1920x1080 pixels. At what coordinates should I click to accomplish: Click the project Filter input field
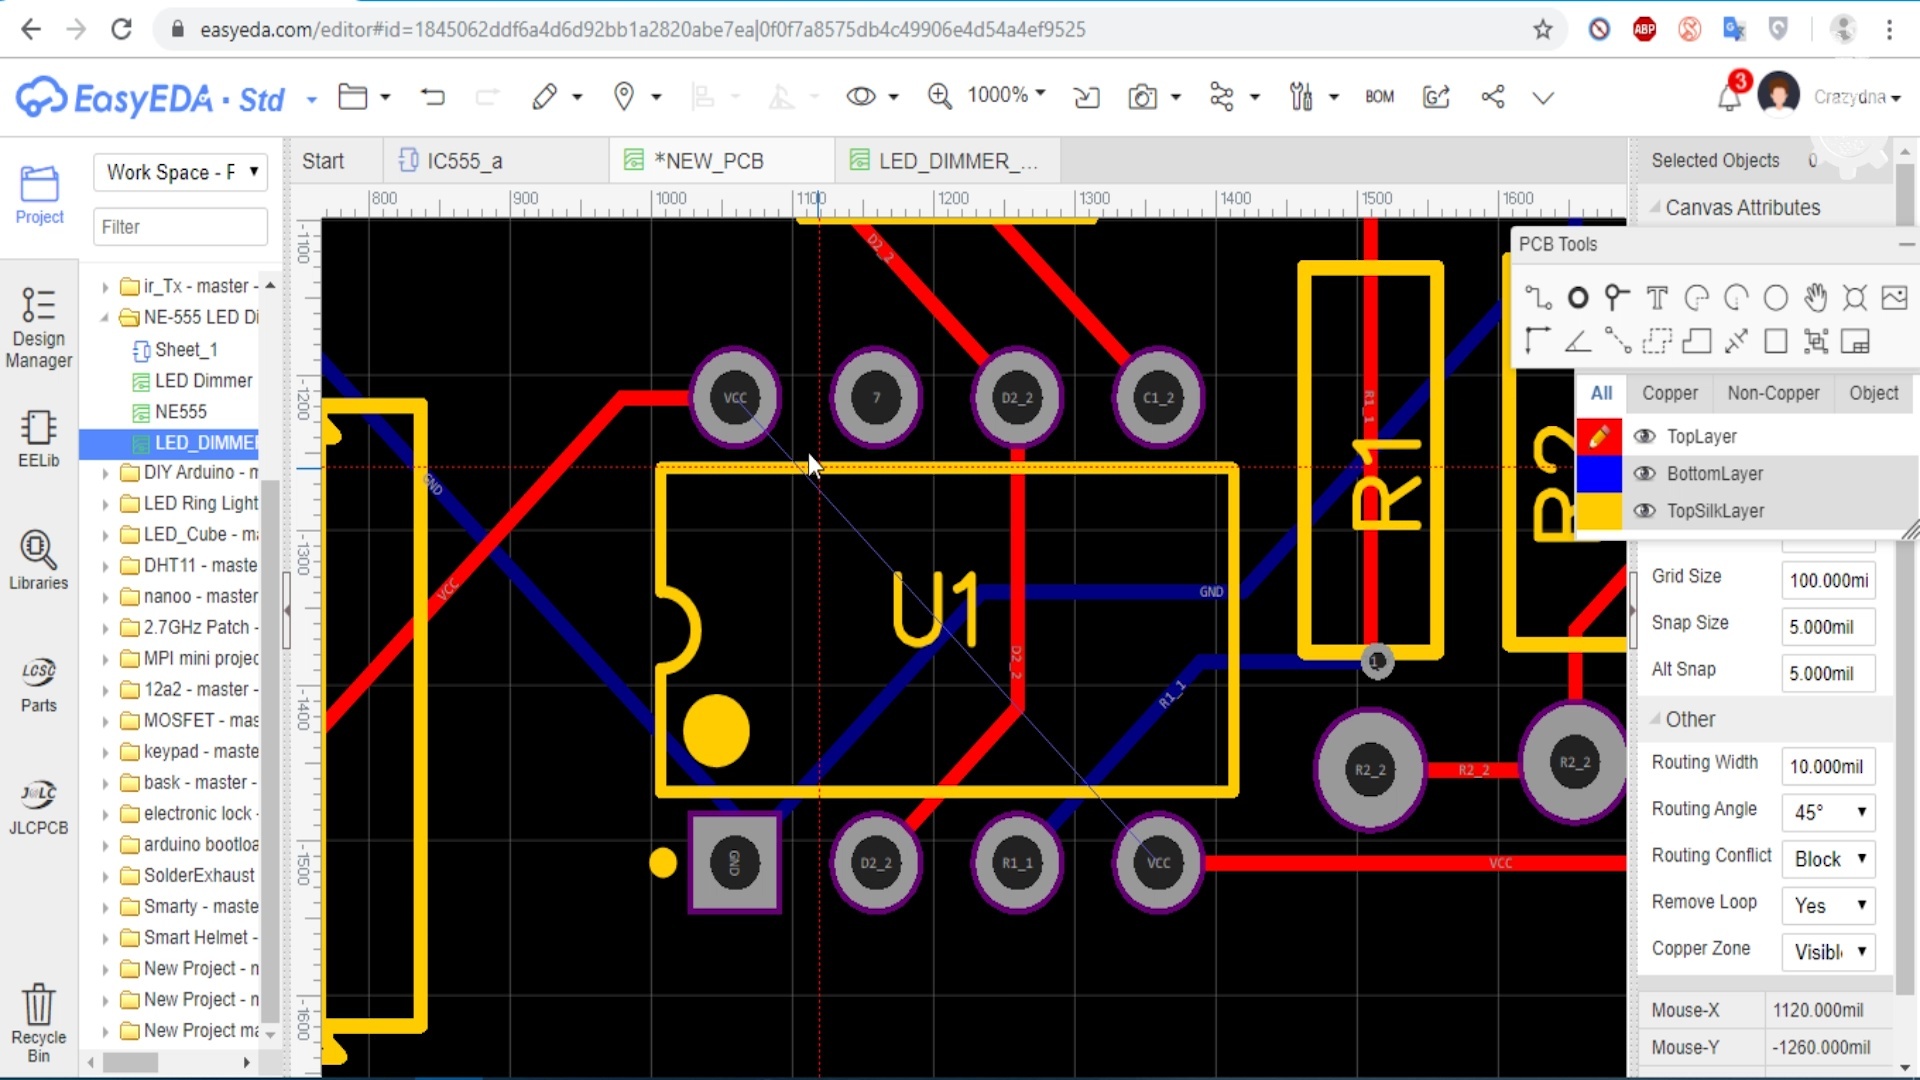181,227
